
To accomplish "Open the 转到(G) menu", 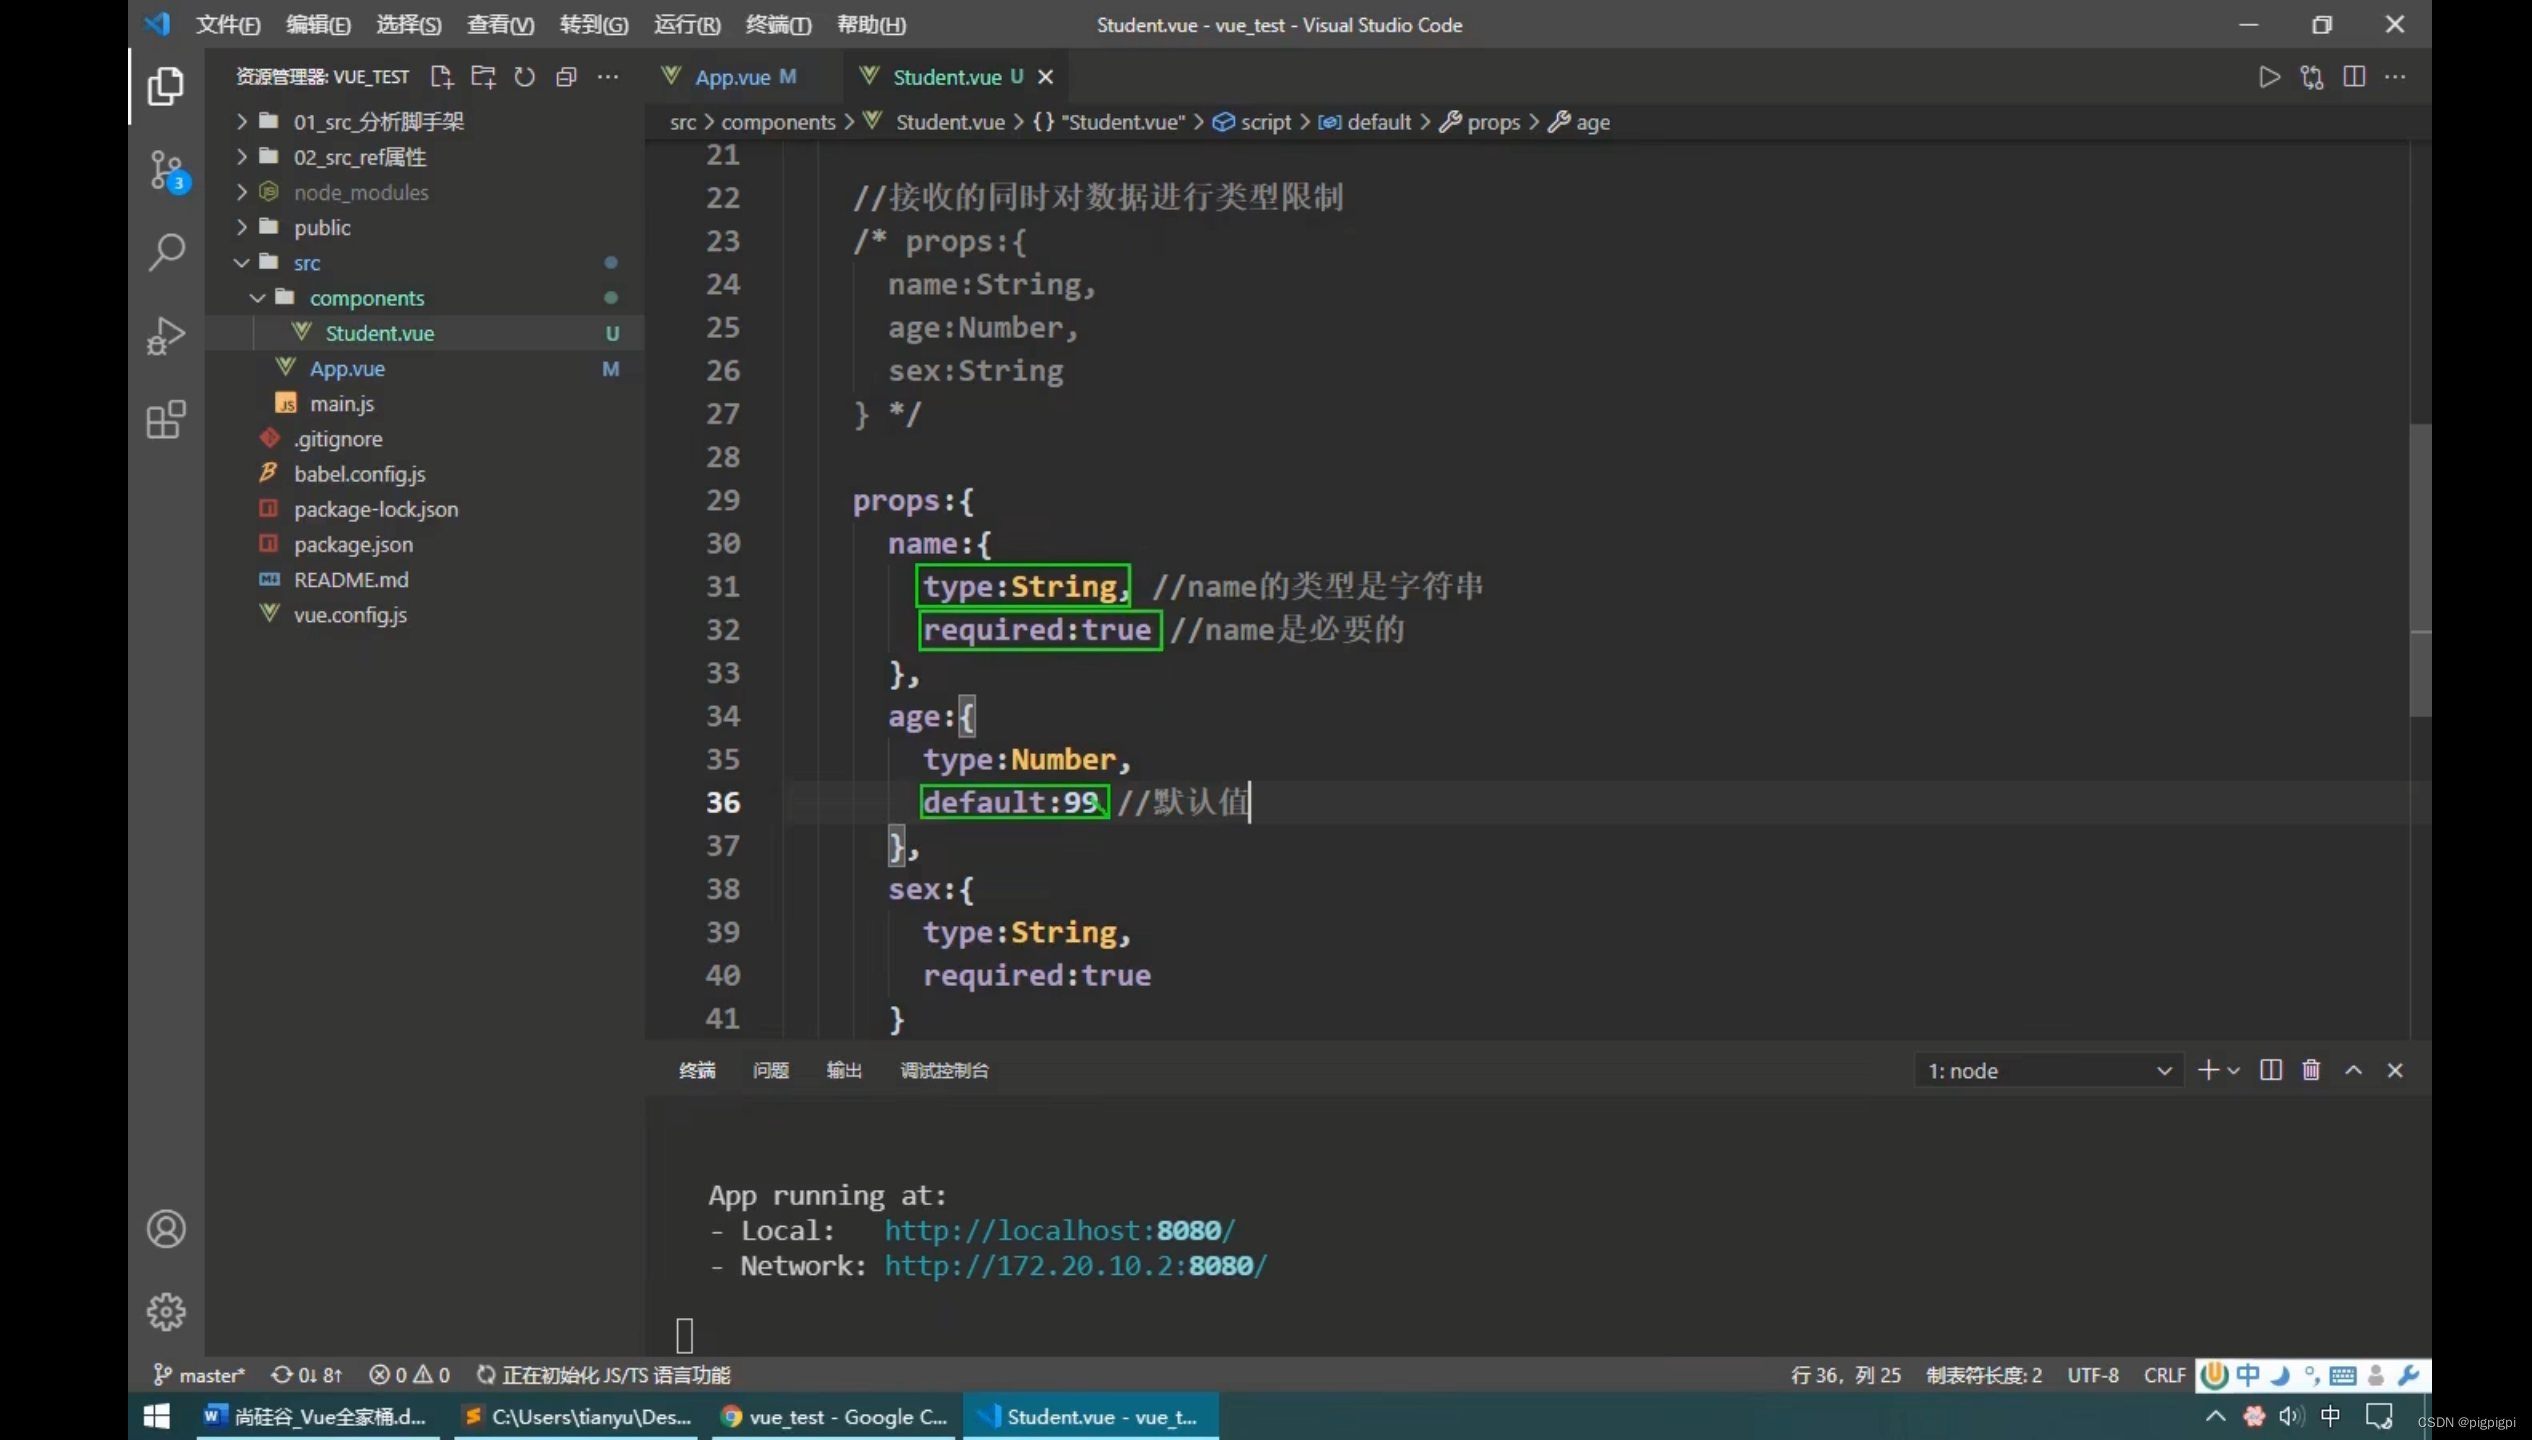I will 594,25.
